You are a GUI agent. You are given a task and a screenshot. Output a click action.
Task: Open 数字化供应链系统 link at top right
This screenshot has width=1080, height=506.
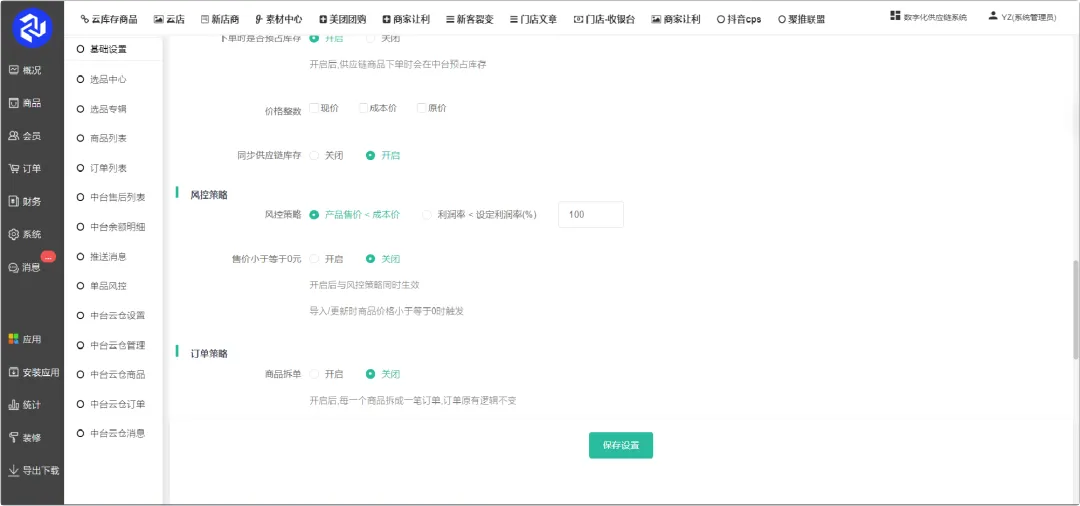point(928,17)
